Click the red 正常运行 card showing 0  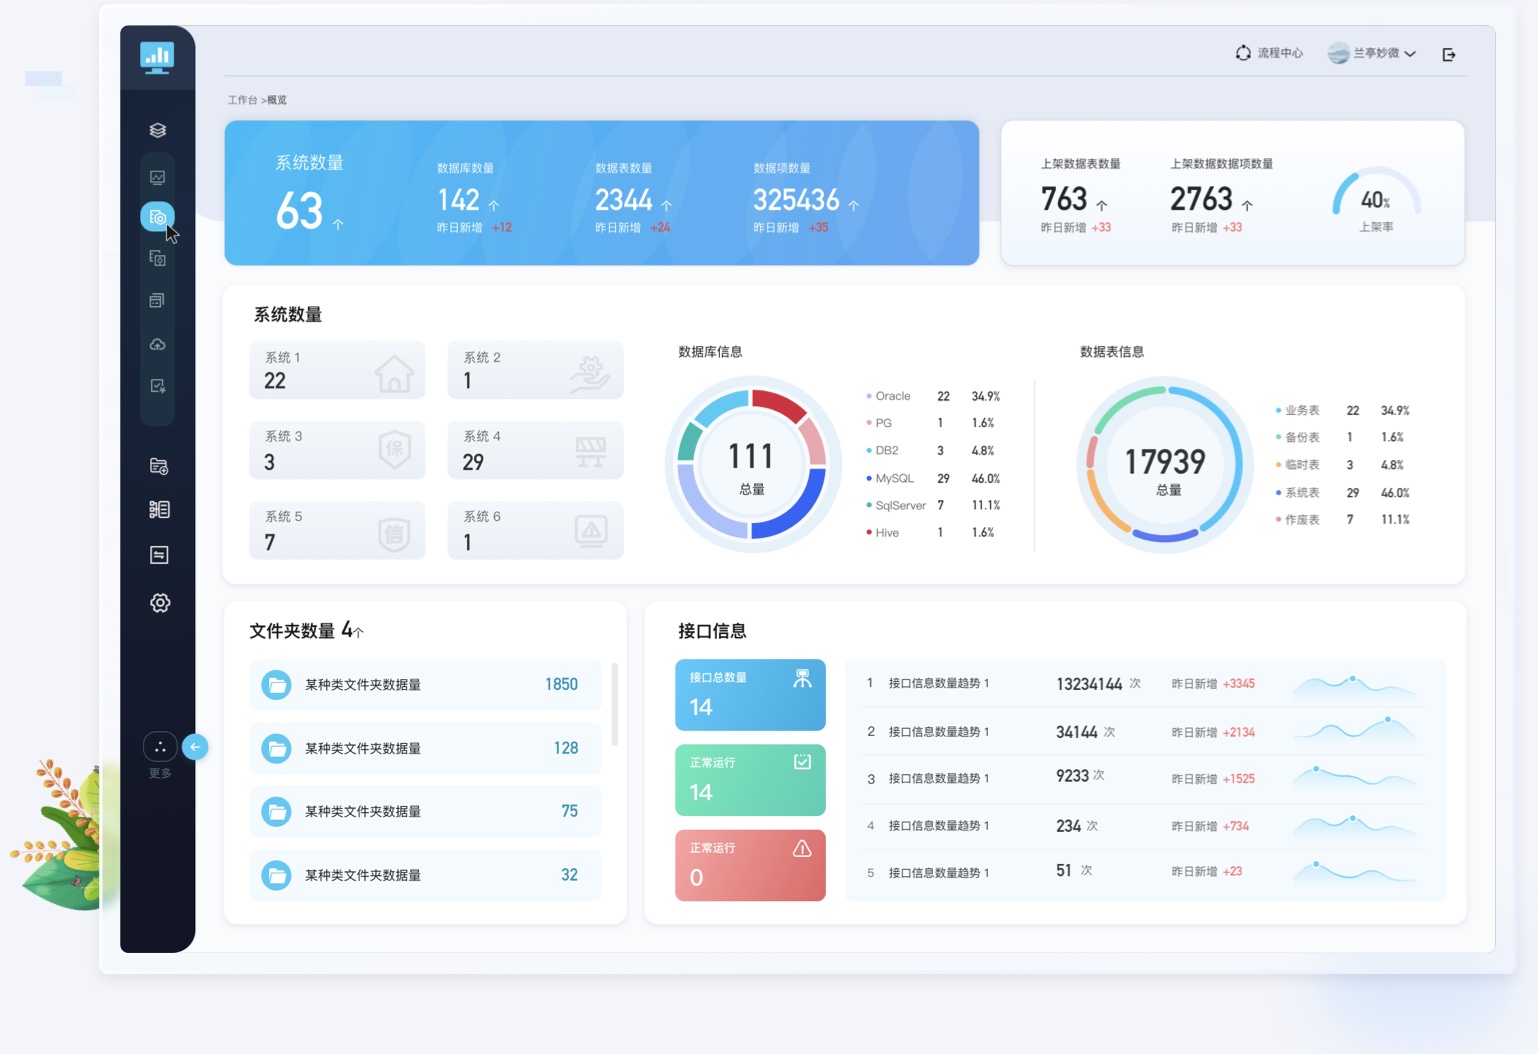coord(750,865)
